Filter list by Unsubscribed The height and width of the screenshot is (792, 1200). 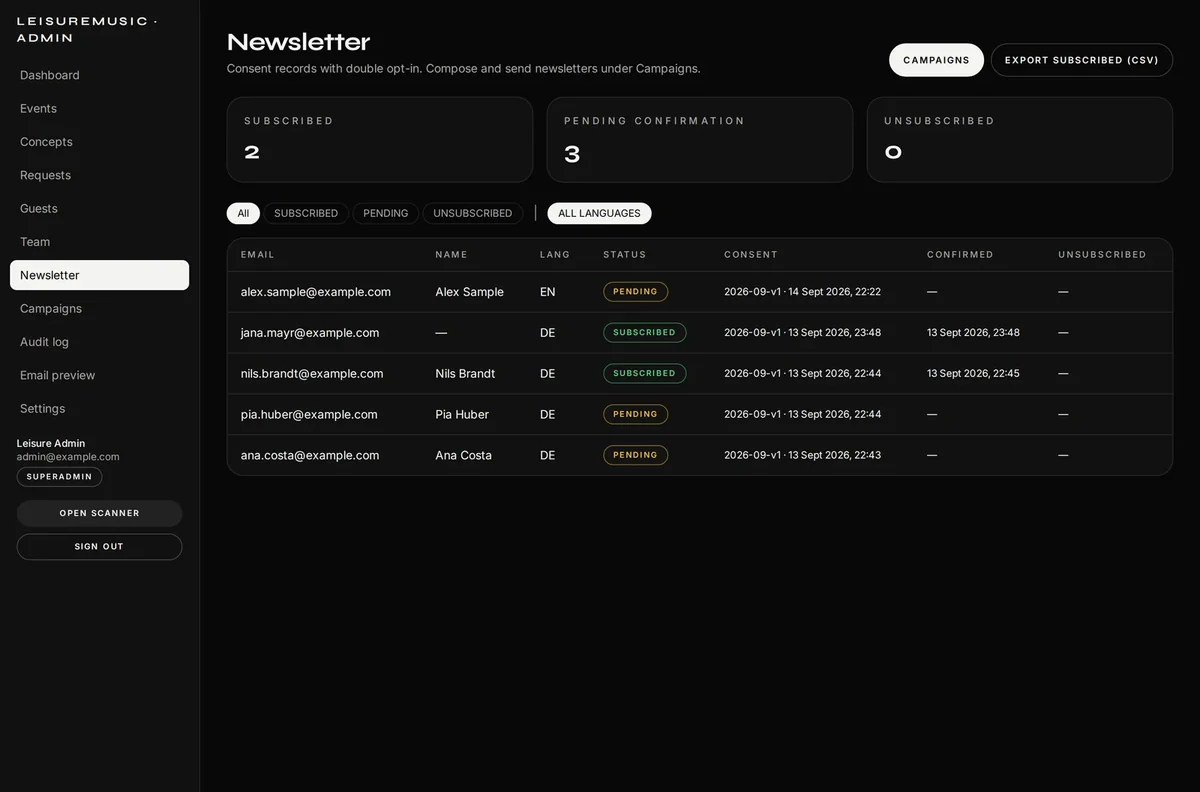point(472,213)
